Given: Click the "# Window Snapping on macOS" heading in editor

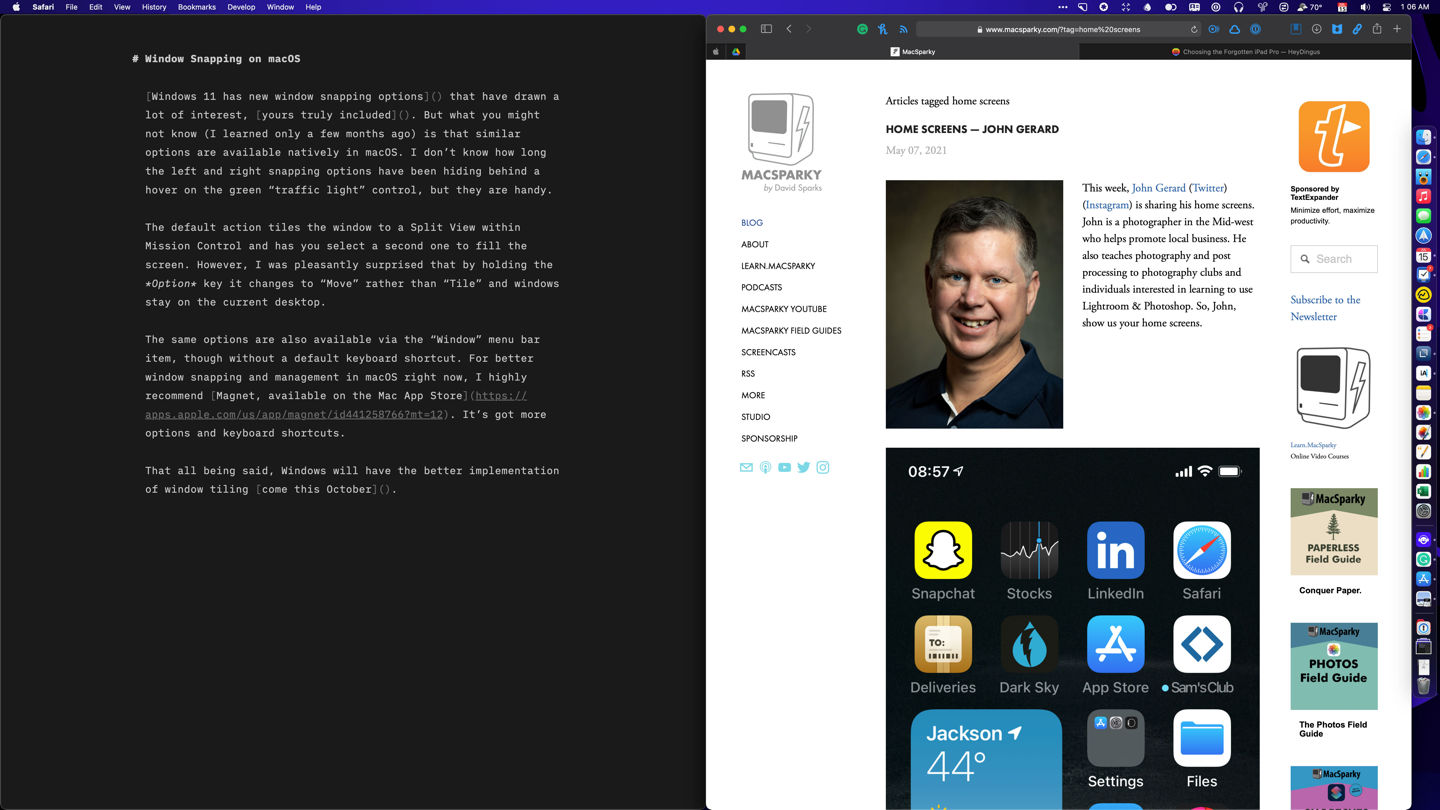Looking at the screenshot, I should [x=216, y=59].
